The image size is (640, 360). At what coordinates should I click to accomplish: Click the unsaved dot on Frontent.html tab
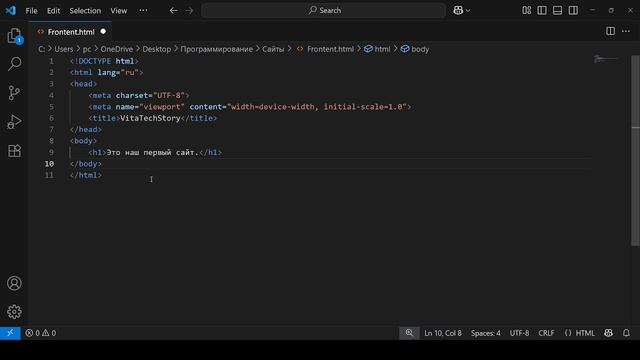click(103, 31)
